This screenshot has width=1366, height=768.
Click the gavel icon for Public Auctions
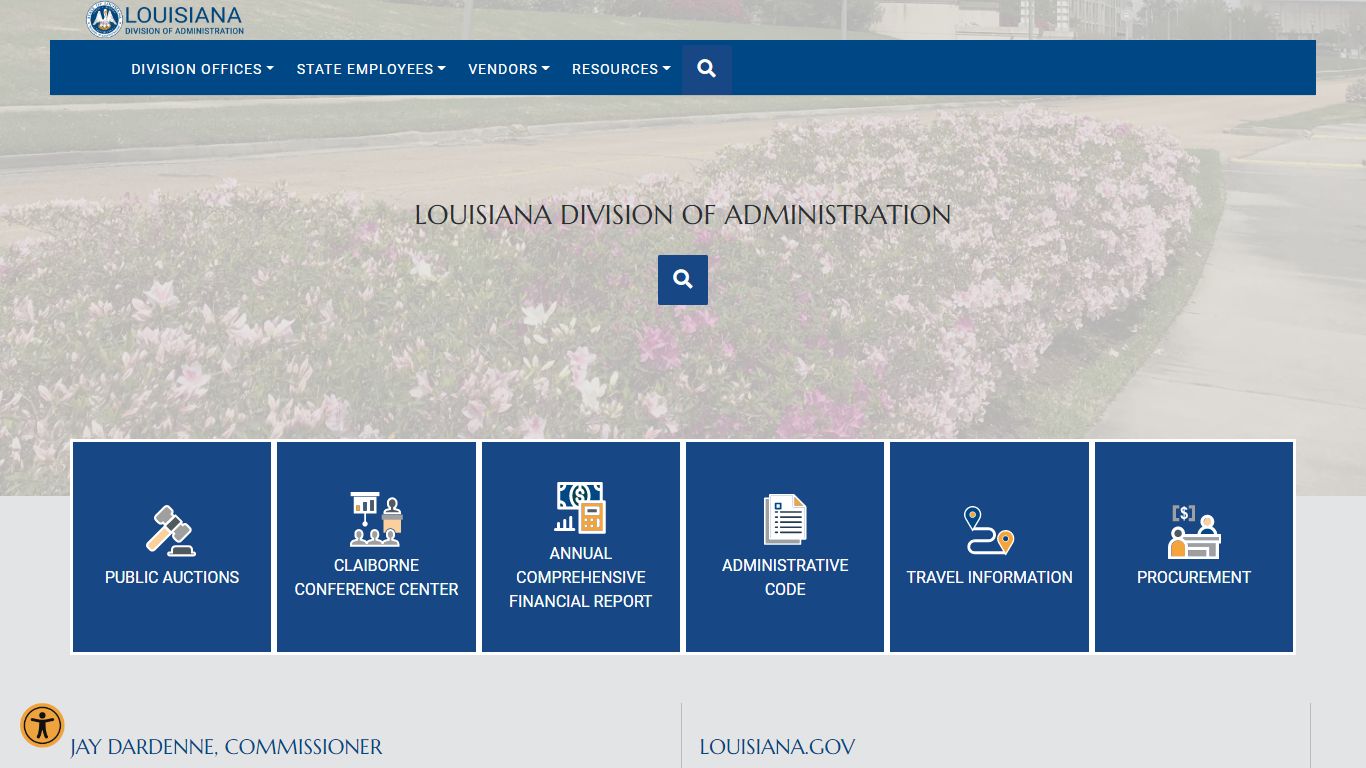point(171,530)
